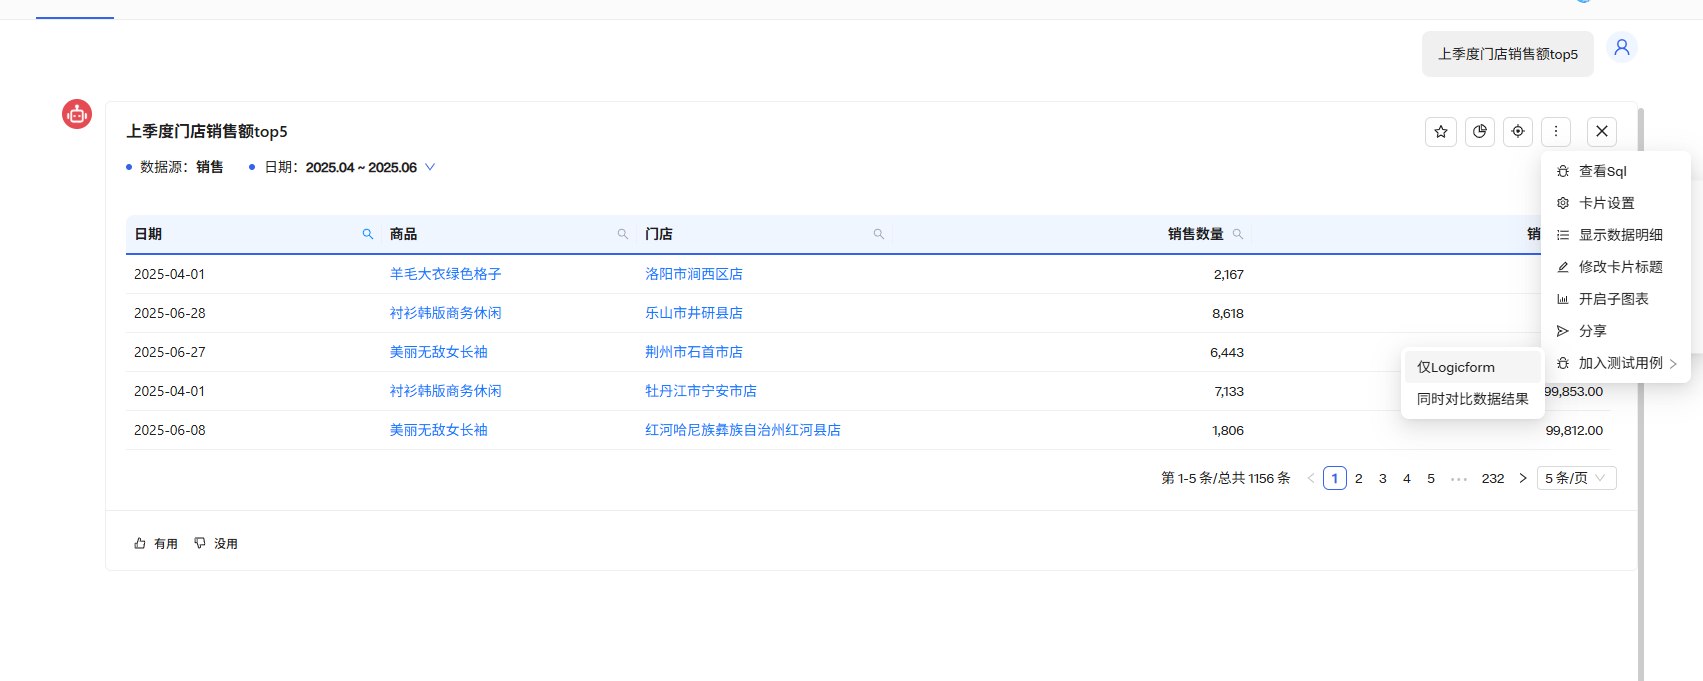Click pagination ellipsis to jump forward
The height and width of the screenshot is (681, 1703).
point(1459,479)
